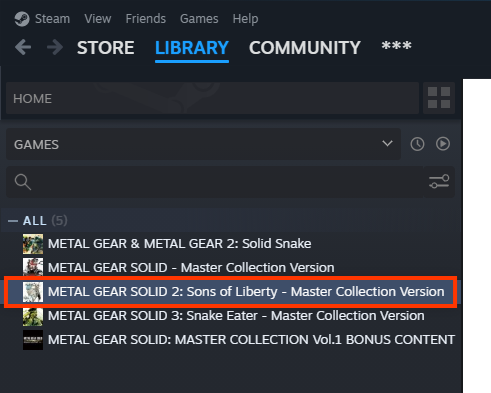Click BONUS CONTENT black thumbnail icon
The image size is (491, 393).
(33, 340)
